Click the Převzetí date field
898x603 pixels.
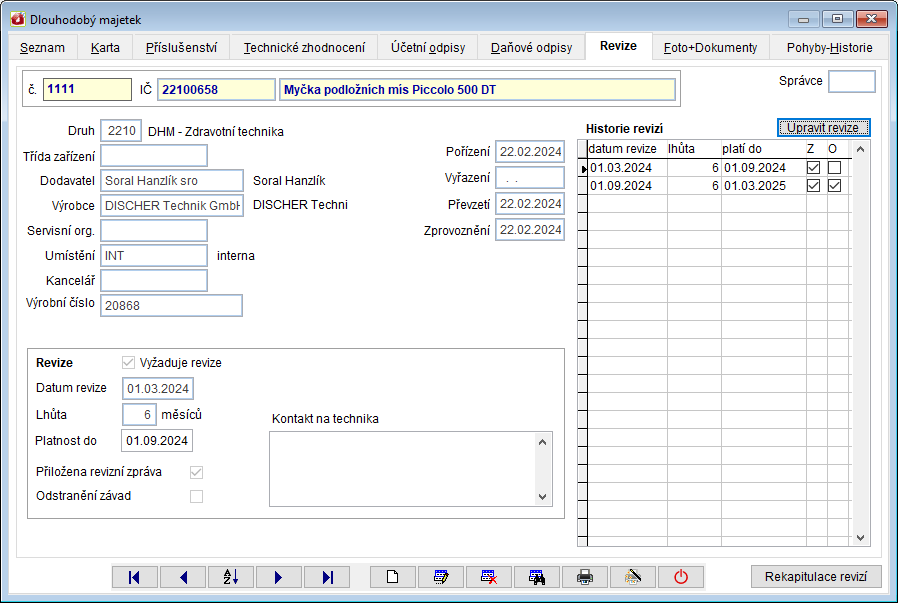(x=530, y=204)
